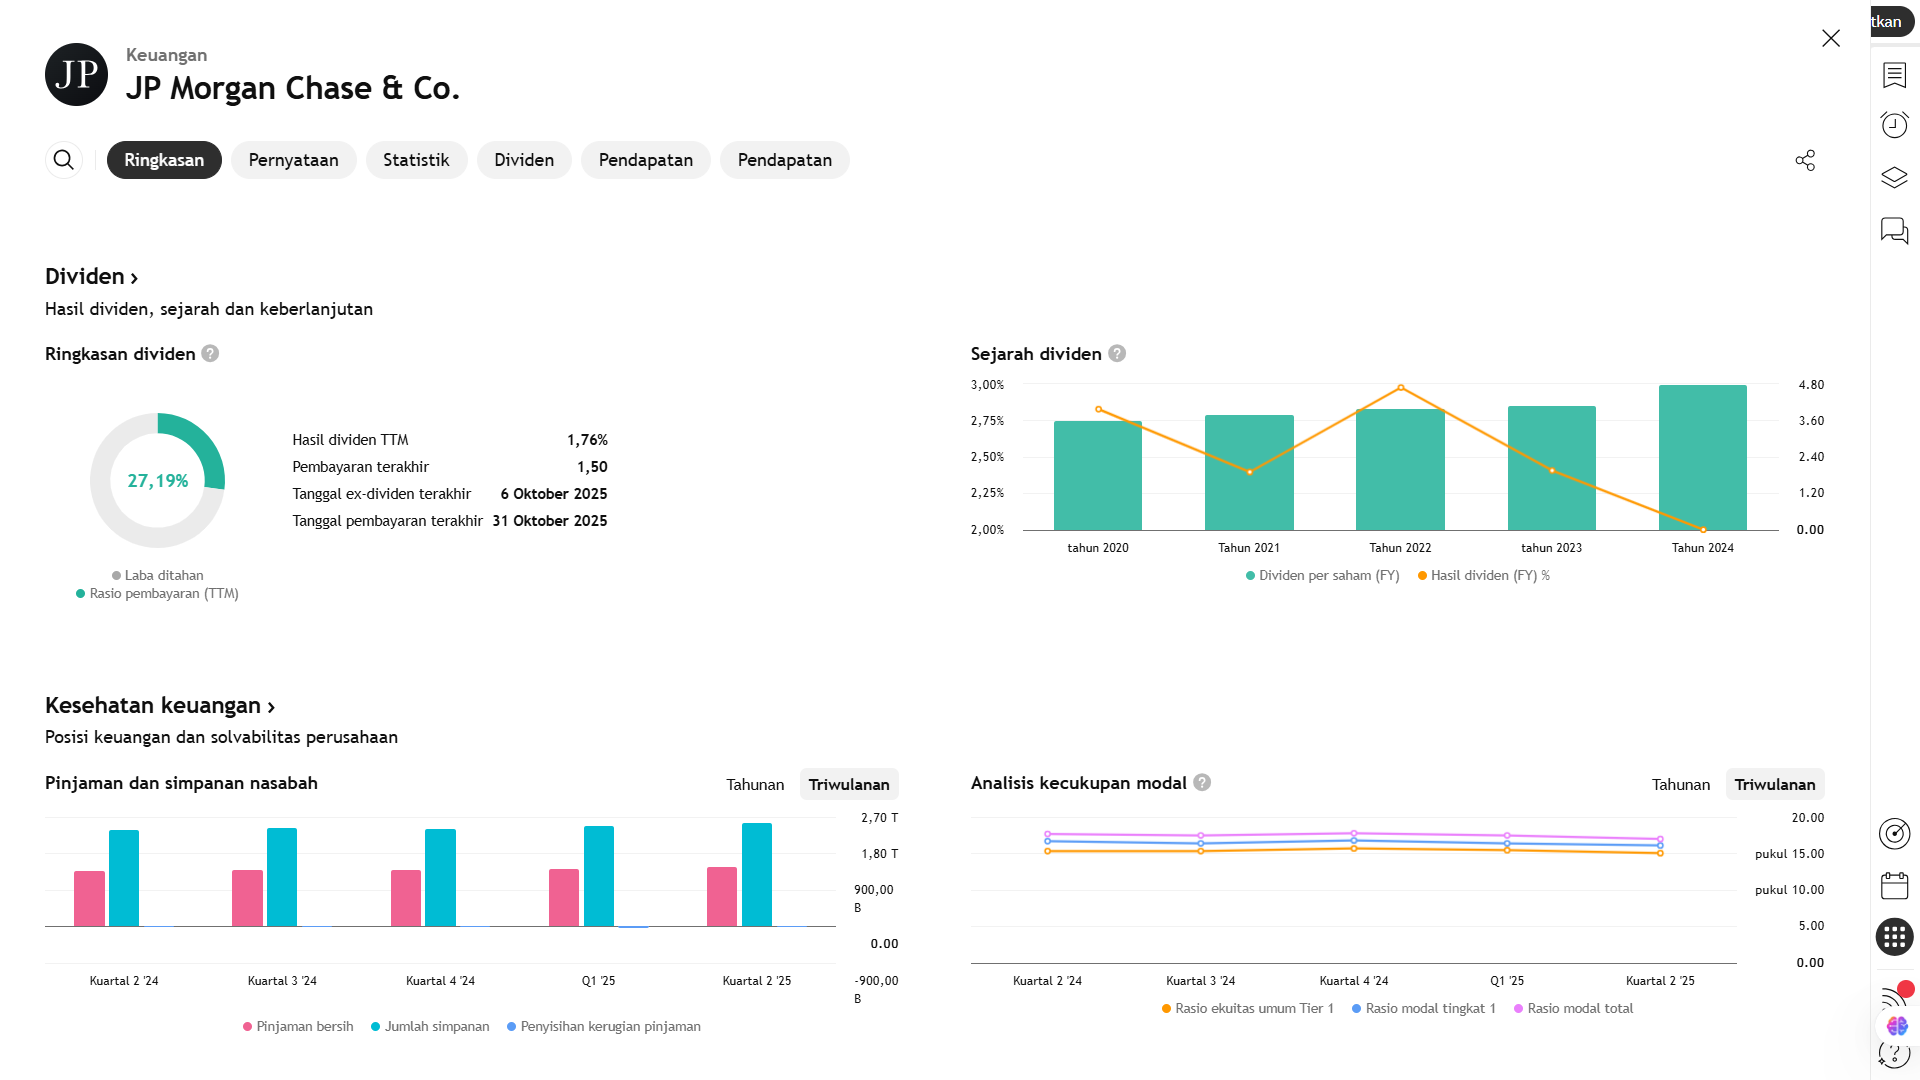
Task: Open the chat bubbles icon
Action: pyautogui.click(x=1894, y=231)
